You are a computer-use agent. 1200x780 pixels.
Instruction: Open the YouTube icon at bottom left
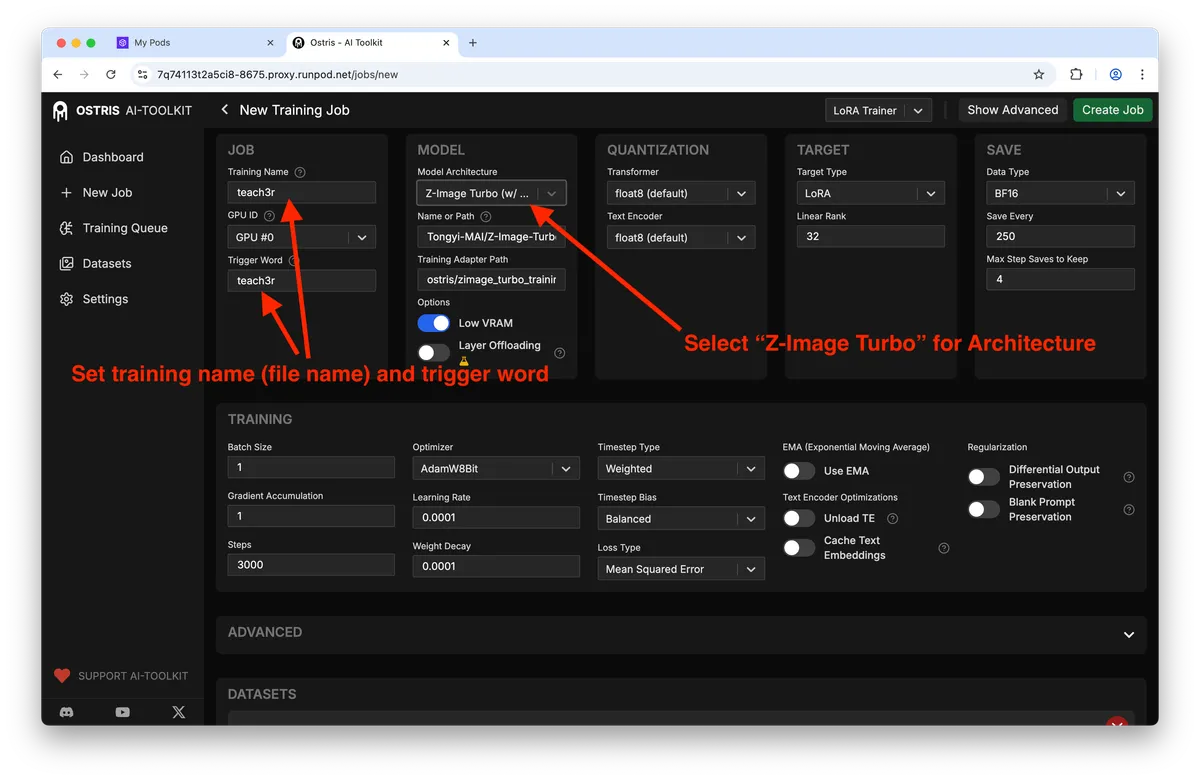pos(122,712)
